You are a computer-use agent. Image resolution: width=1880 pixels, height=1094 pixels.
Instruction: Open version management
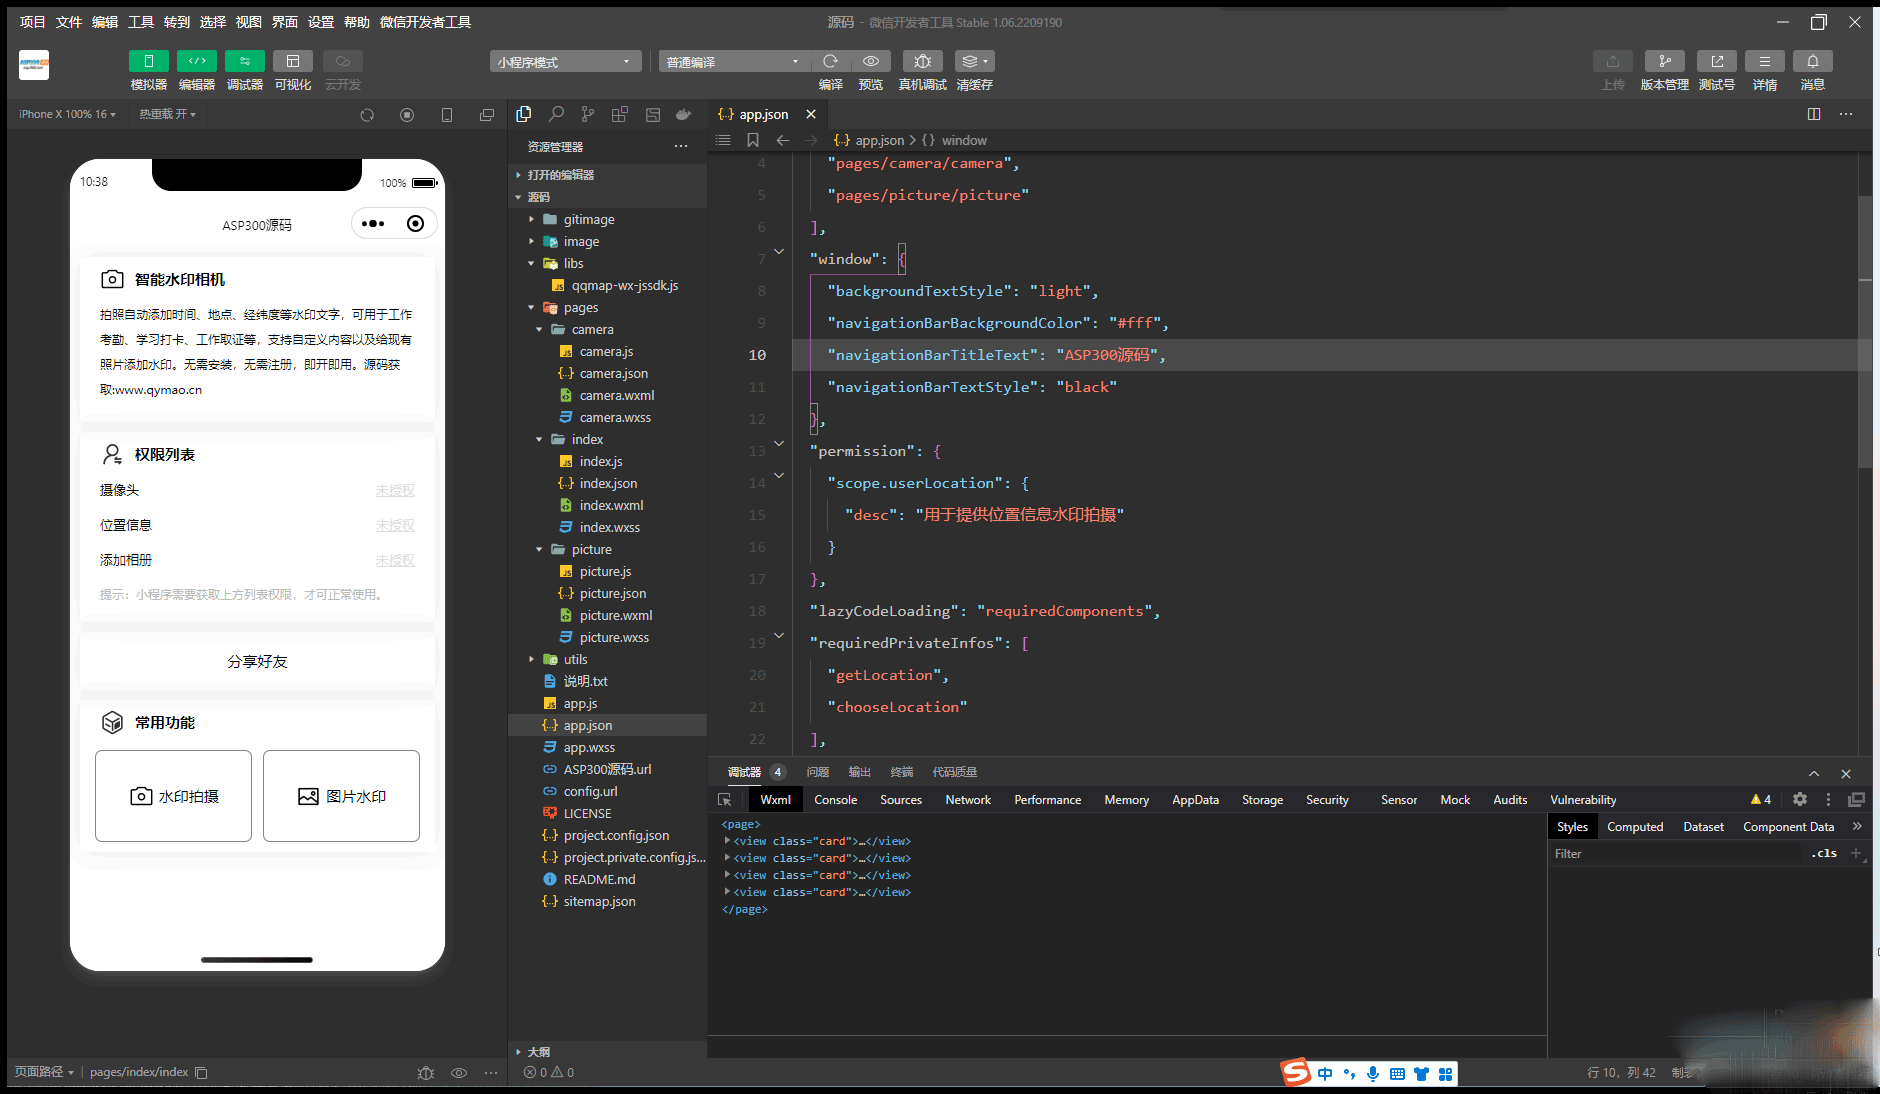[1664, 62]
